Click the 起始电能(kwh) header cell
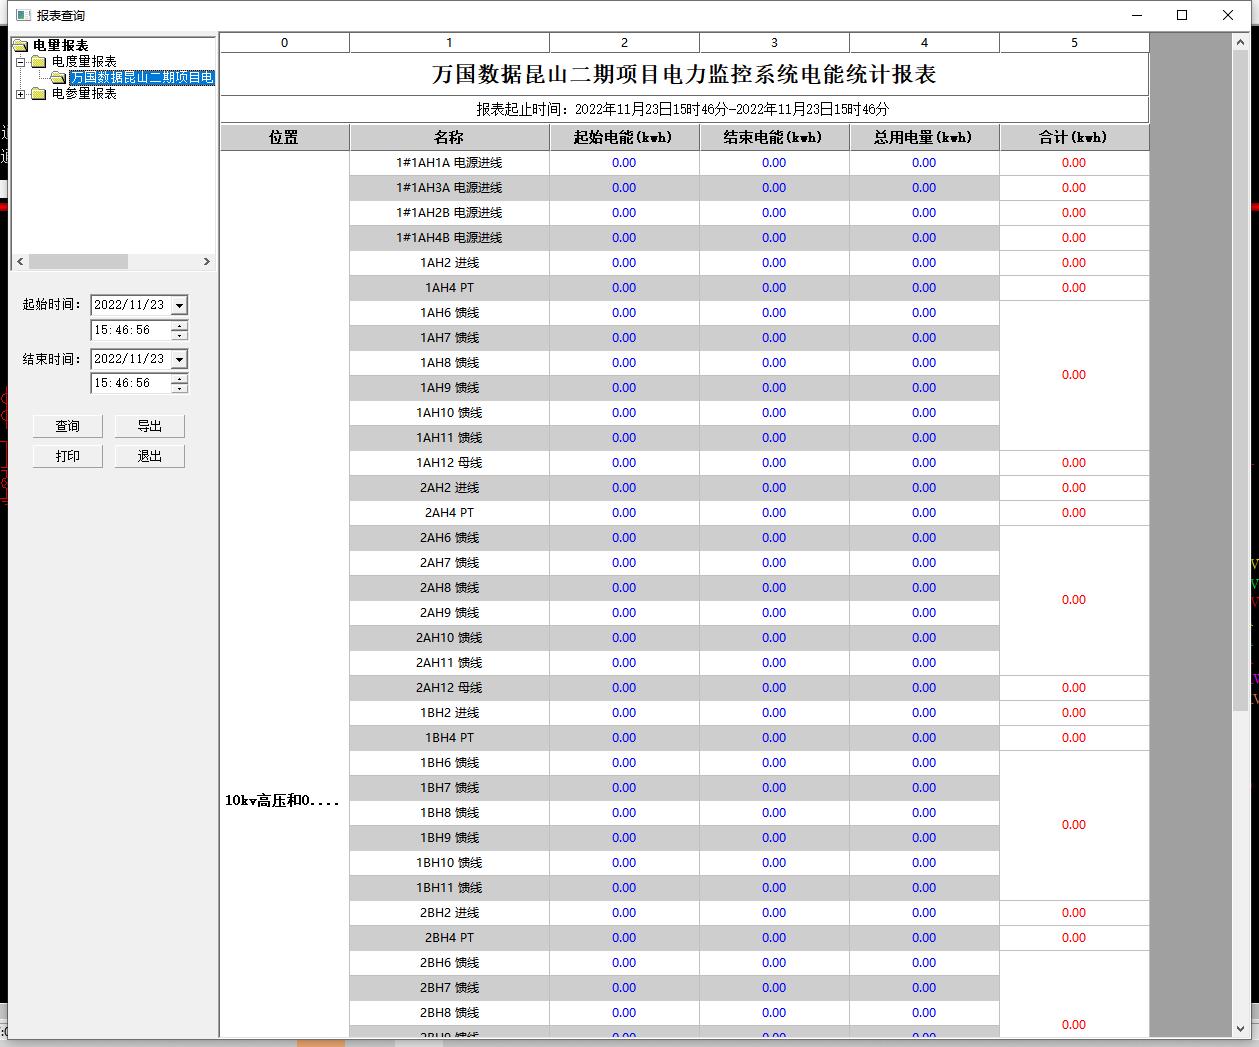Viewport: 1259px width, 1047px height. (625, 137)
